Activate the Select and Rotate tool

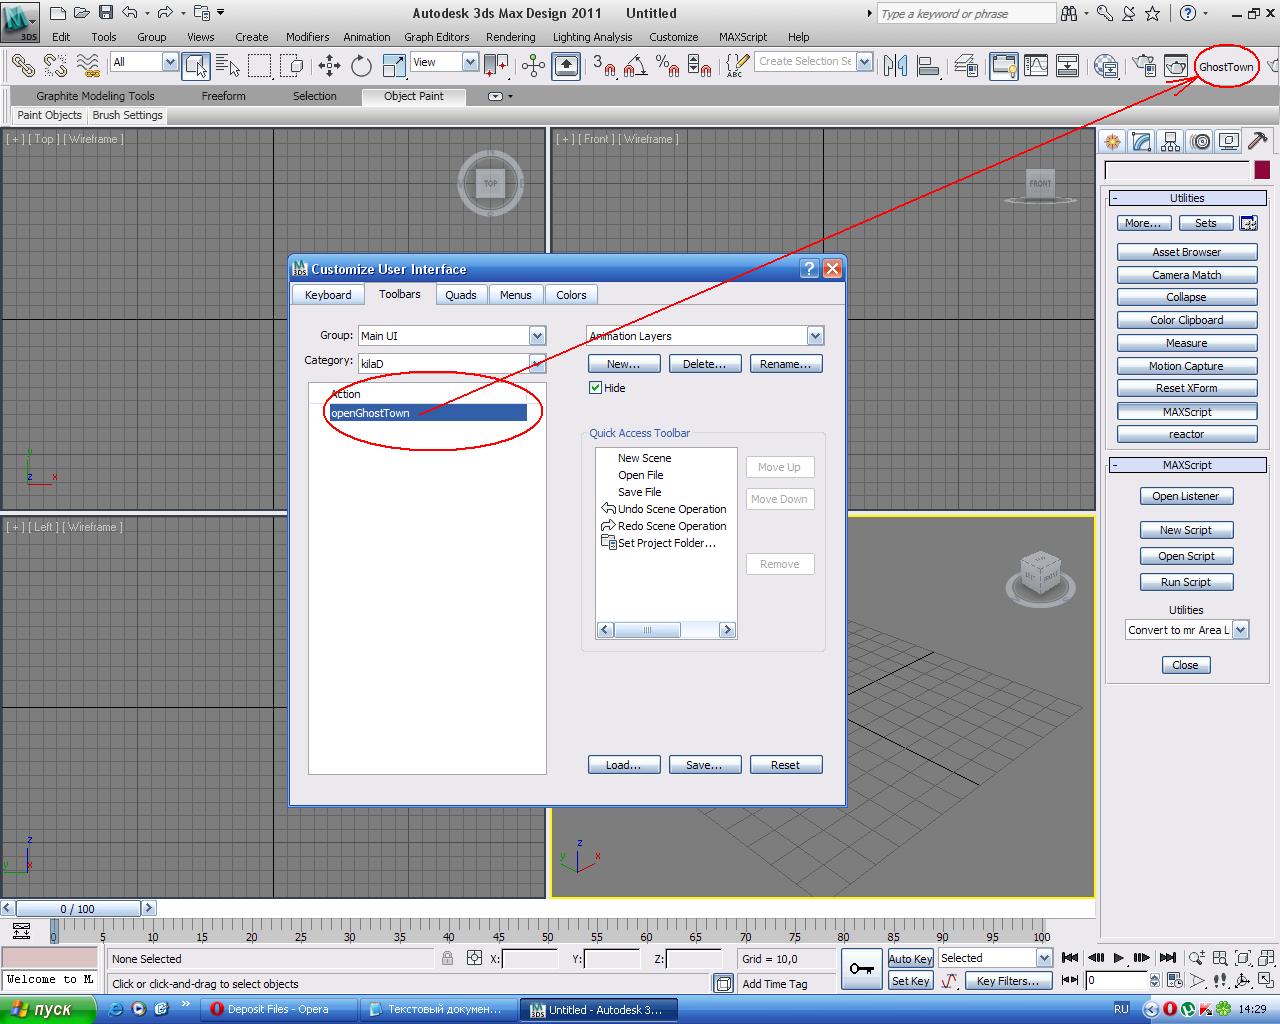(361, 66)
